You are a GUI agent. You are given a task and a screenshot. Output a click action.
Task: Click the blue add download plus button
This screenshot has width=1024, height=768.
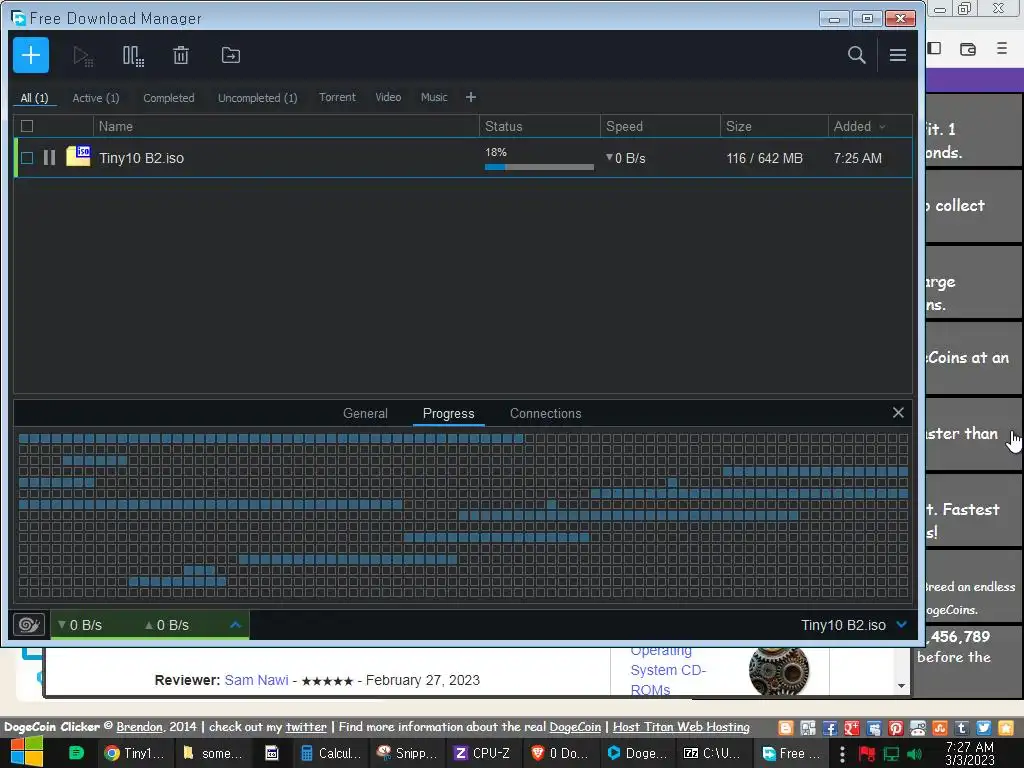31,55
